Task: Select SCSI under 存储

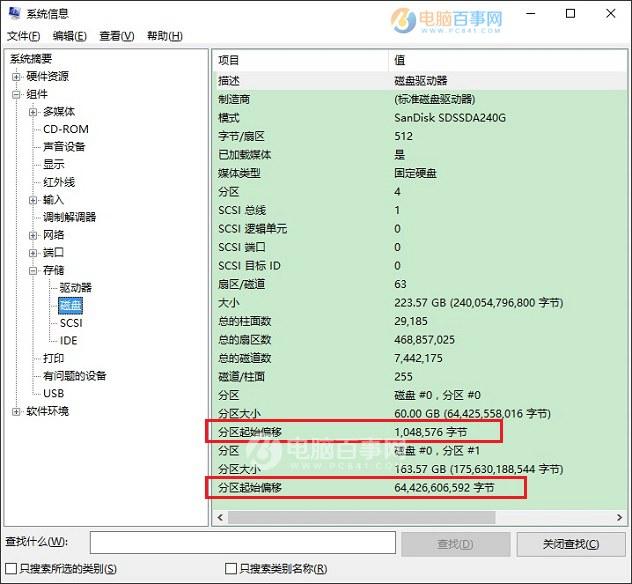Action: 71,323
